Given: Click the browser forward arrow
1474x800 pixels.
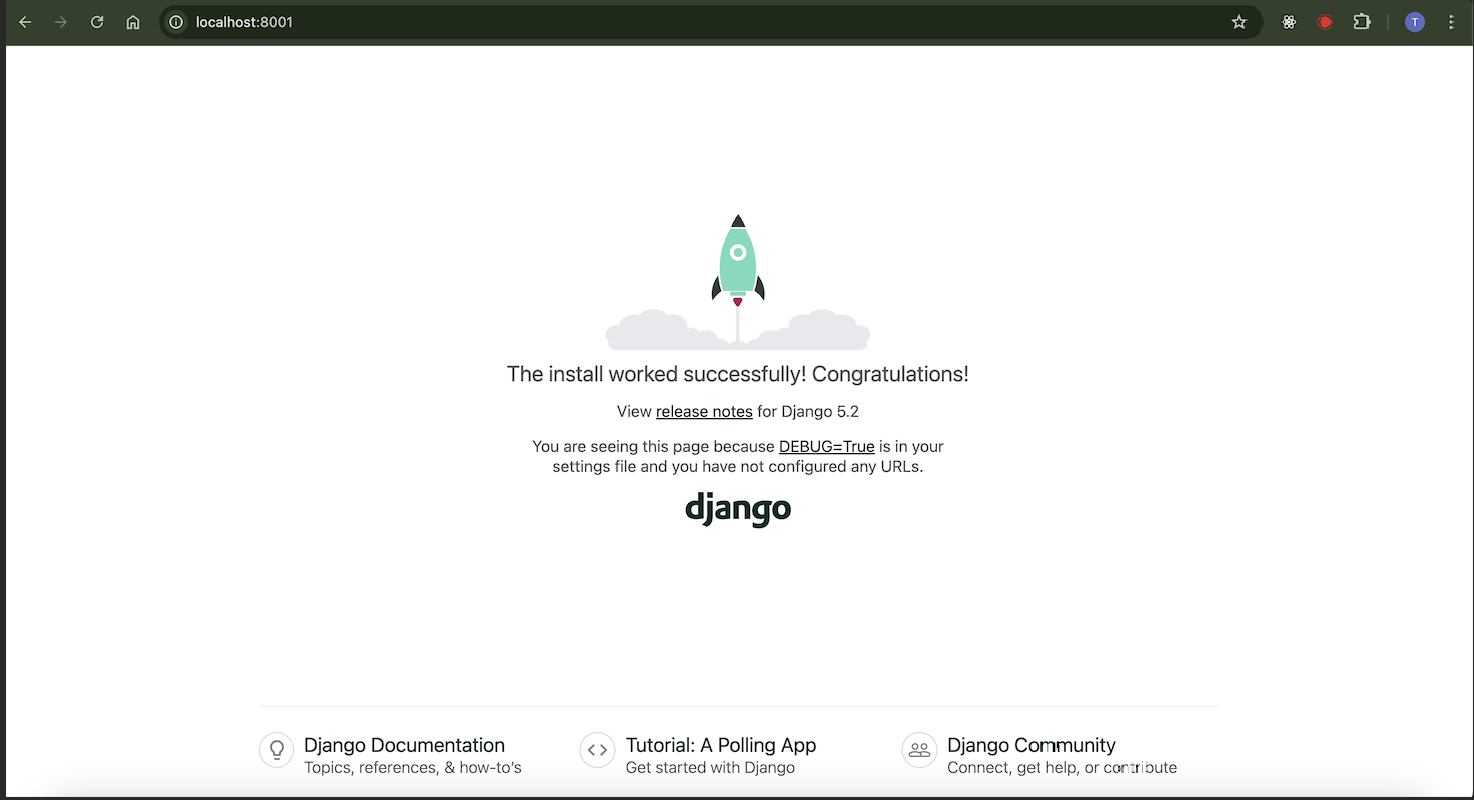Looking at the screenshot, I should click(x=61, y=22).
